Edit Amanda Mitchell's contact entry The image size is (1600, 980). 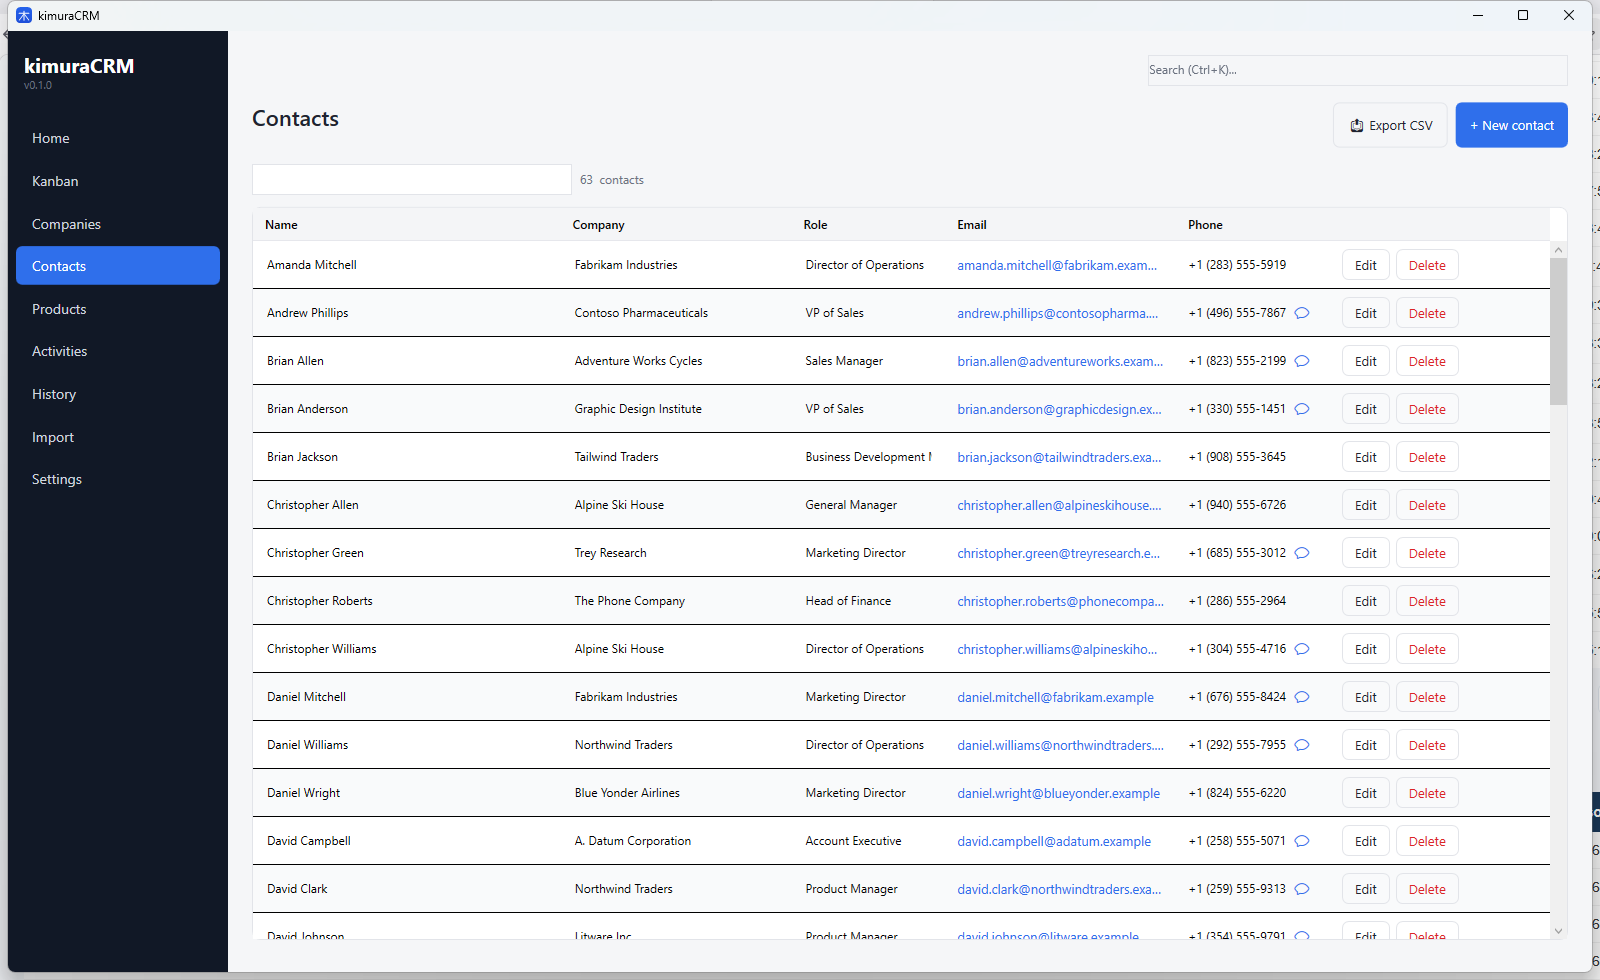click(1365, 264)
